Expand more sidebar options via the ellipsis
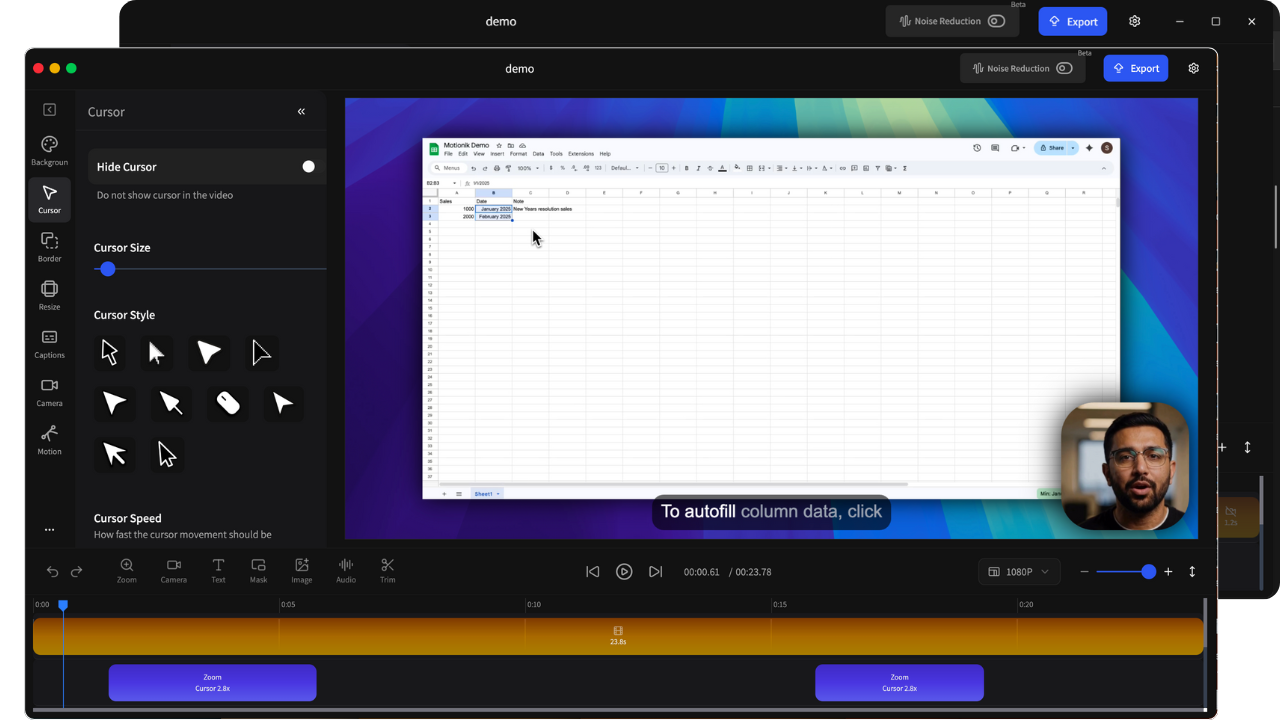1280x720 pixels. click(x=49, y=530)
